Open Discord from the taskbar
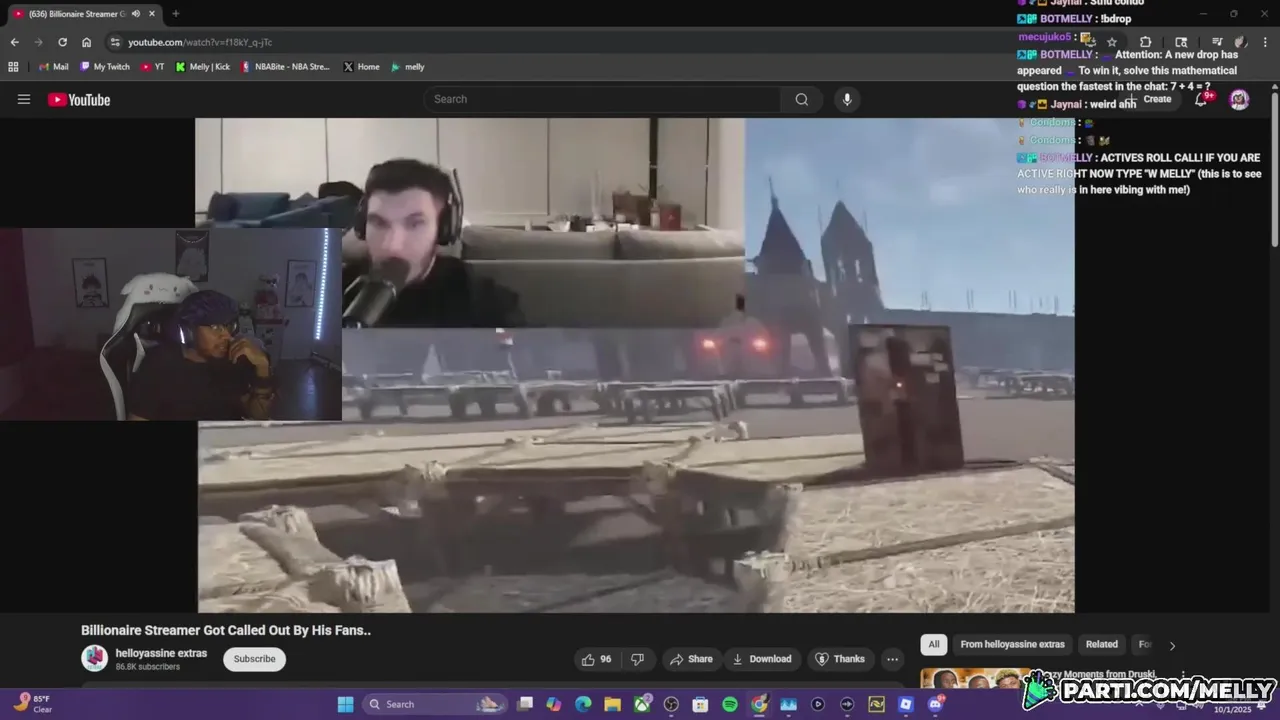 (935, 704)
